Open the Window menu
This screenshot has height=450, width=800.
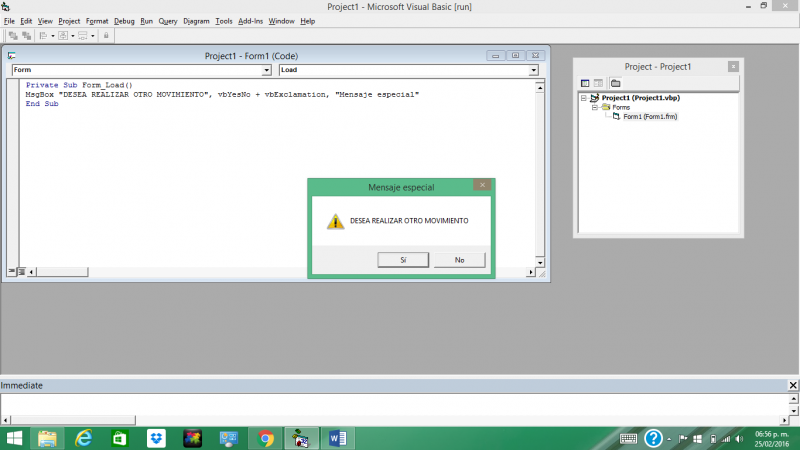[x=282, y=21]
